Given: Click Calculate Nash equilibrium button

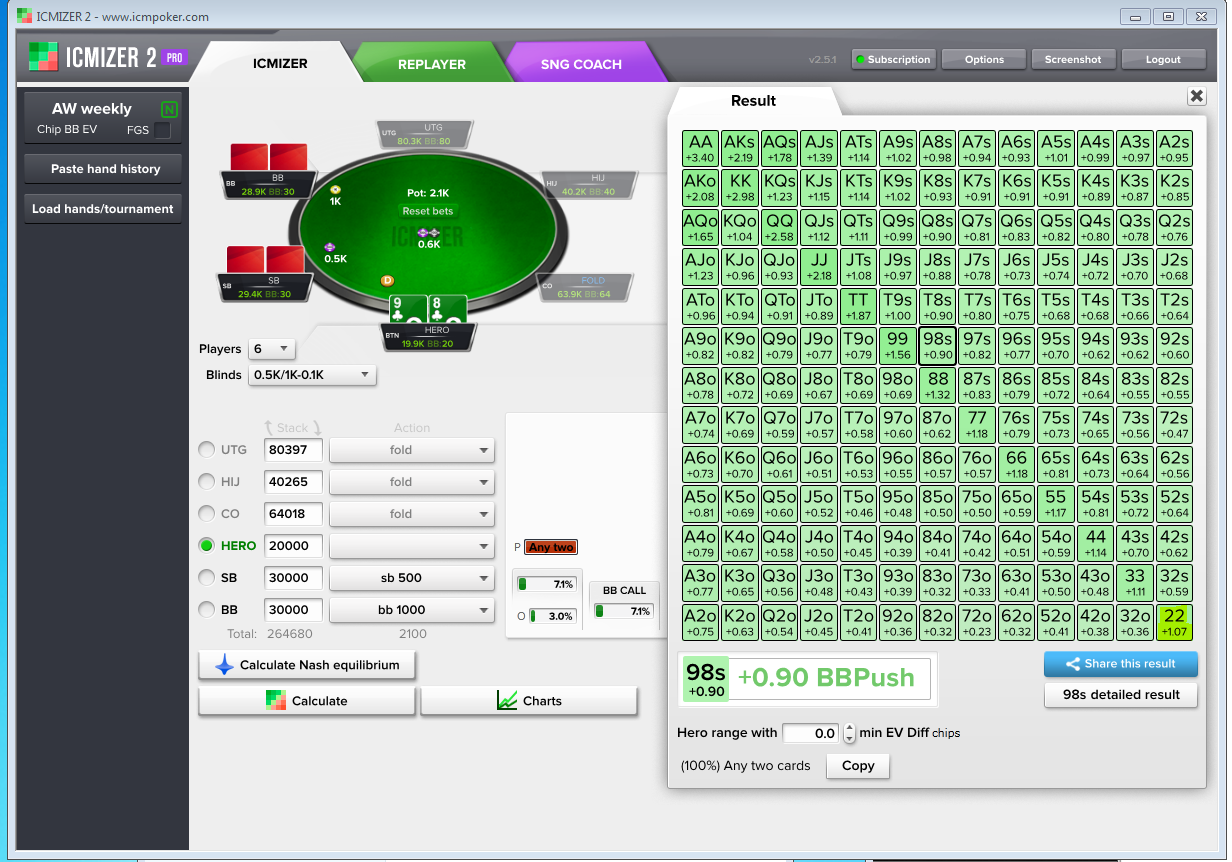Looking at the screenshot, I should (x=307, y=665).
